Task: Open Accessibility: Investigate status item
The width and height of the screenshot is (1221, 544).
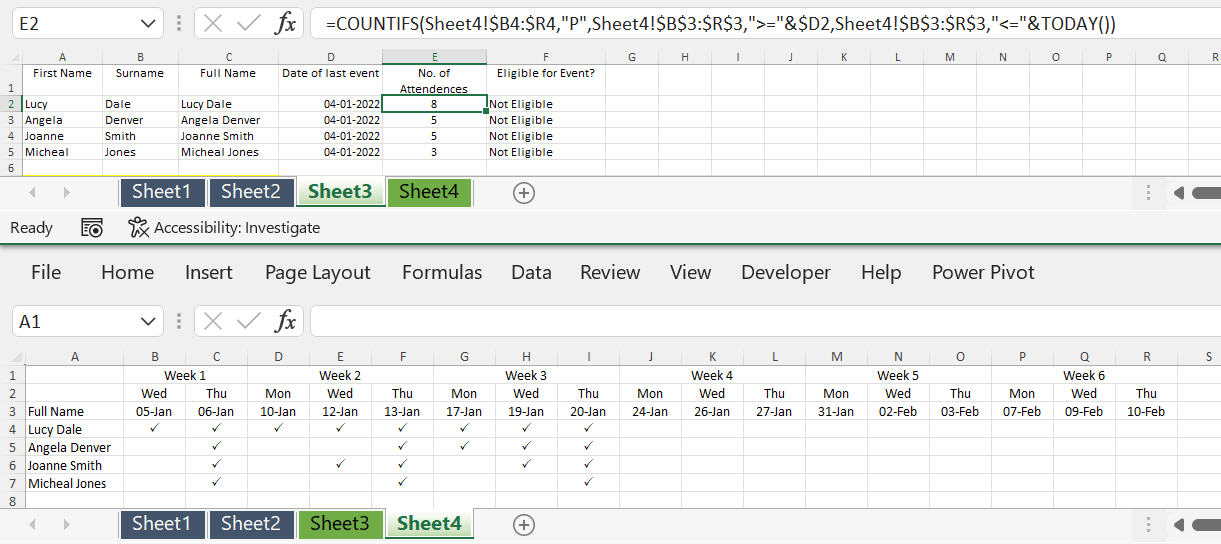Action: coord(225,228)
